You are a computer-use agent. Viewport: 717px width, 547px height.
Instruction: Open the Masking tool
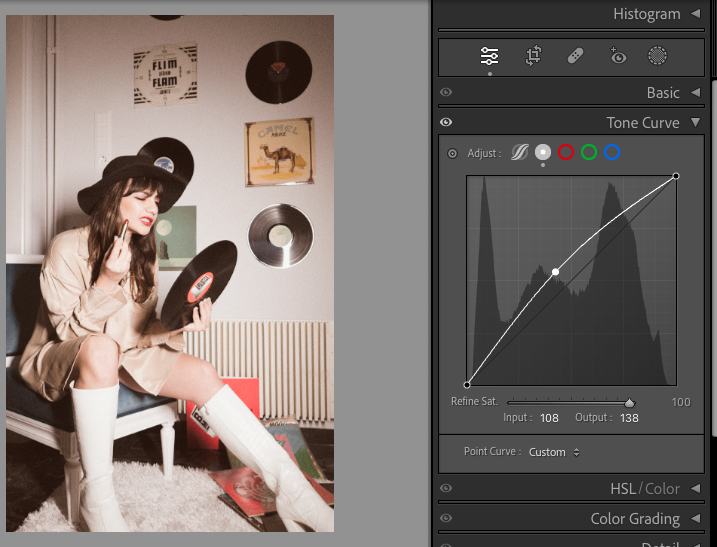click(657, 57)
